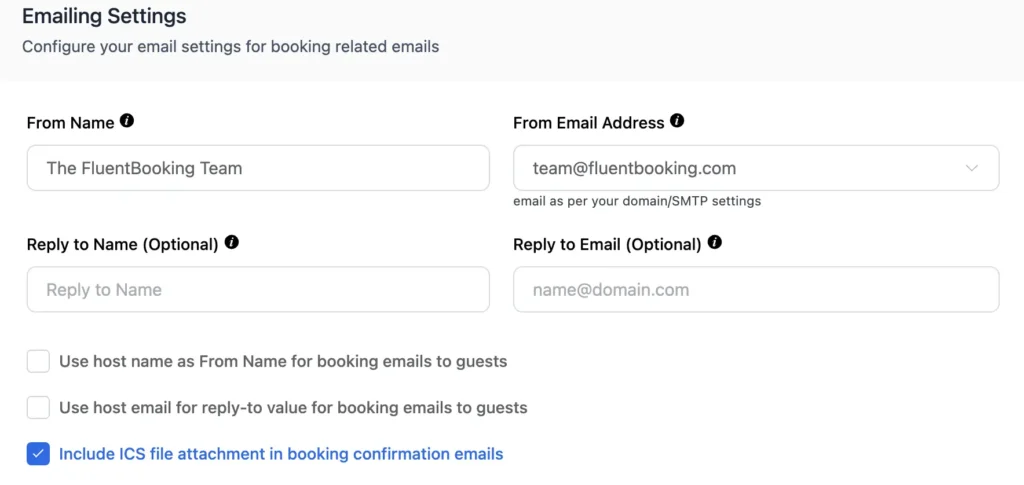The width and height of the screenshot is (1024, 485).
Task: Tick the host email for reply-to checkbox
Action: (39, 408)
